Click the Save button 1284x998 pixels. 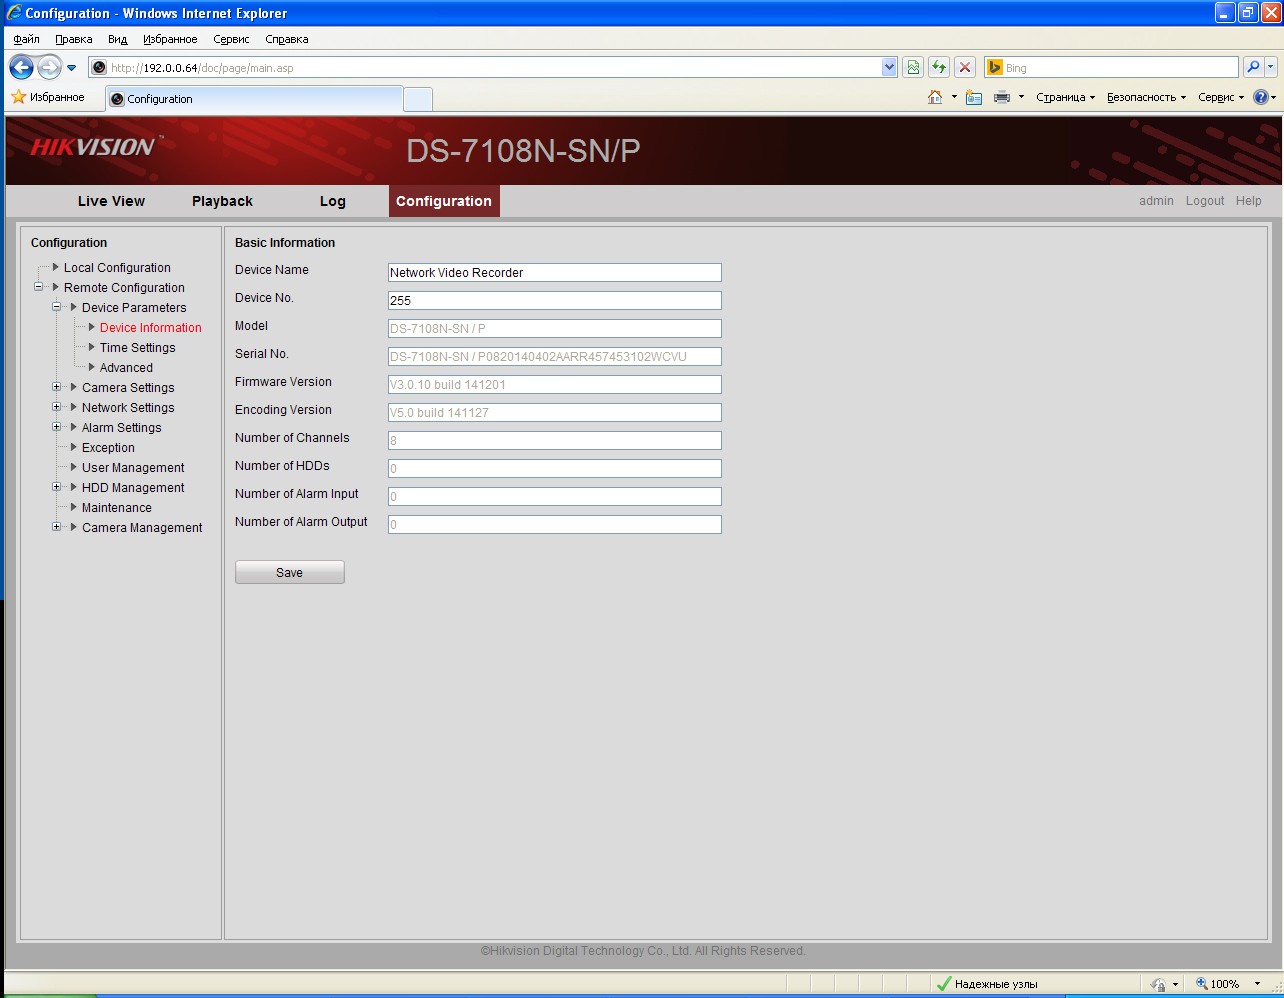290,572
